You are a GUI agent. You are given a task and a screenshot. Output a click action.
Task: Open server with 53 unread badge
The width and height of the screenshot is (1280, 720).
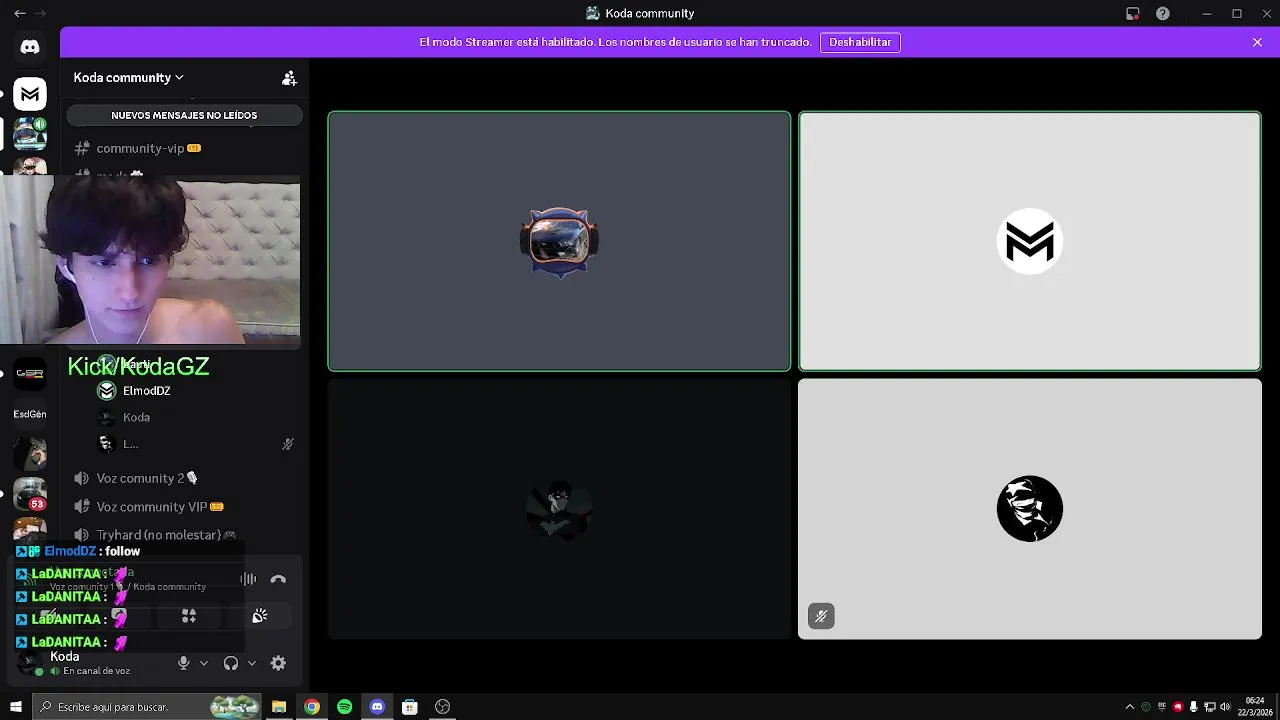point(30,494)
